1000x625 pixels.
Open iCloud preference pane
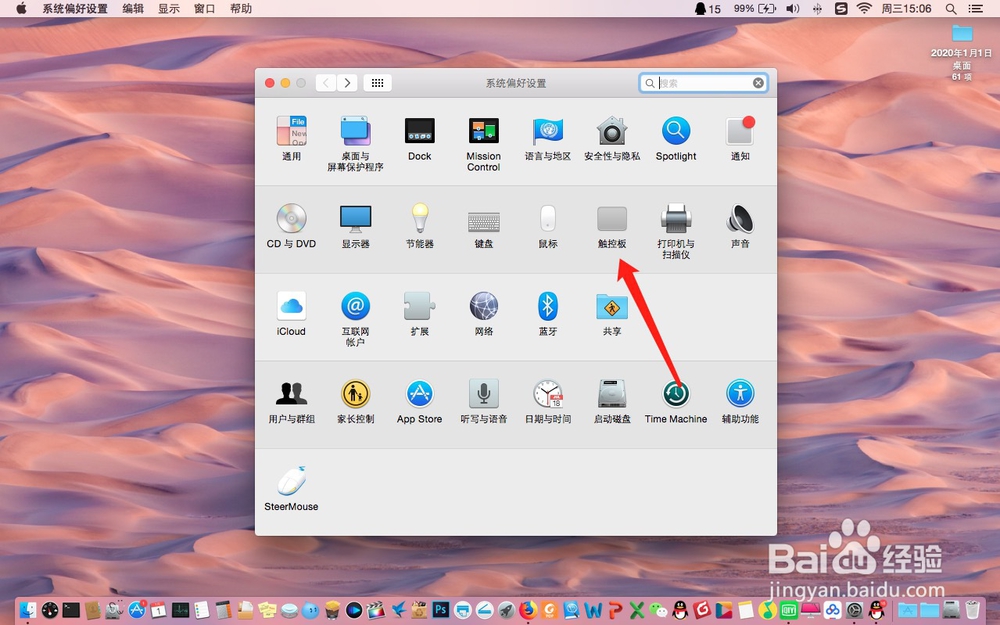291,314
